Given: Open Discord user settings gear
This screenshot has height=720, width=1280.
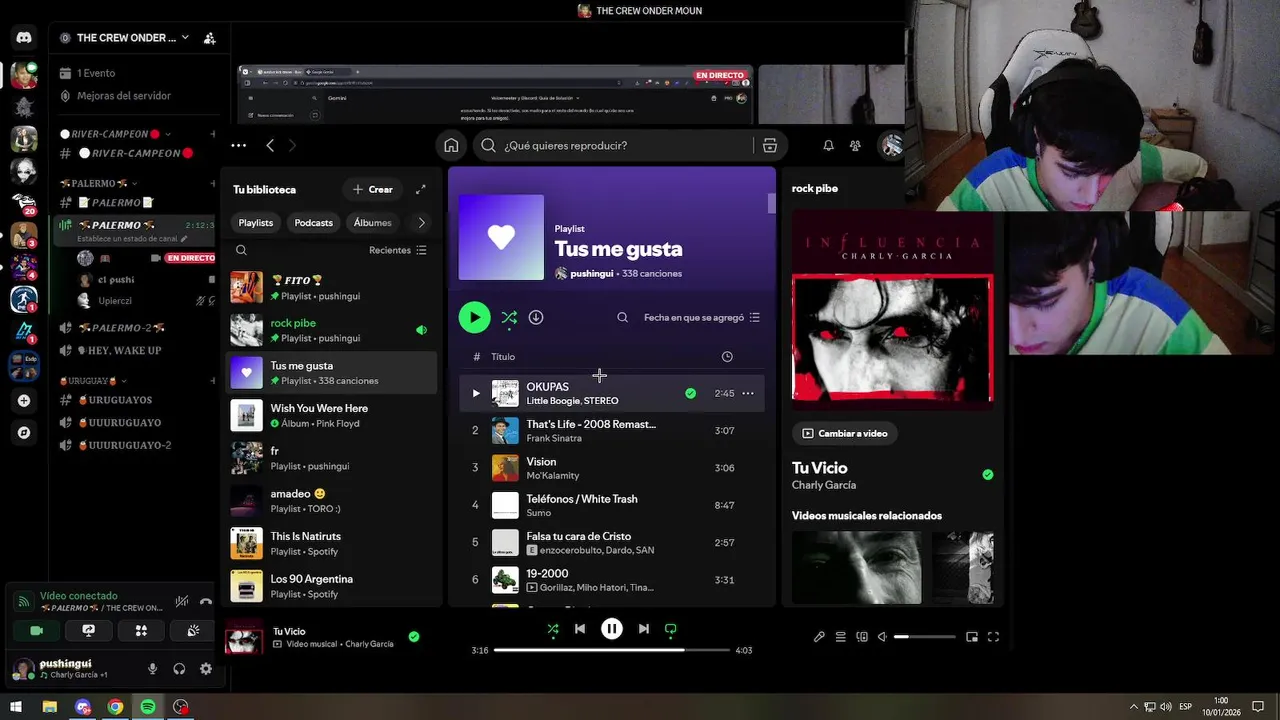Looking at the screenshot, I should [206, 669].
